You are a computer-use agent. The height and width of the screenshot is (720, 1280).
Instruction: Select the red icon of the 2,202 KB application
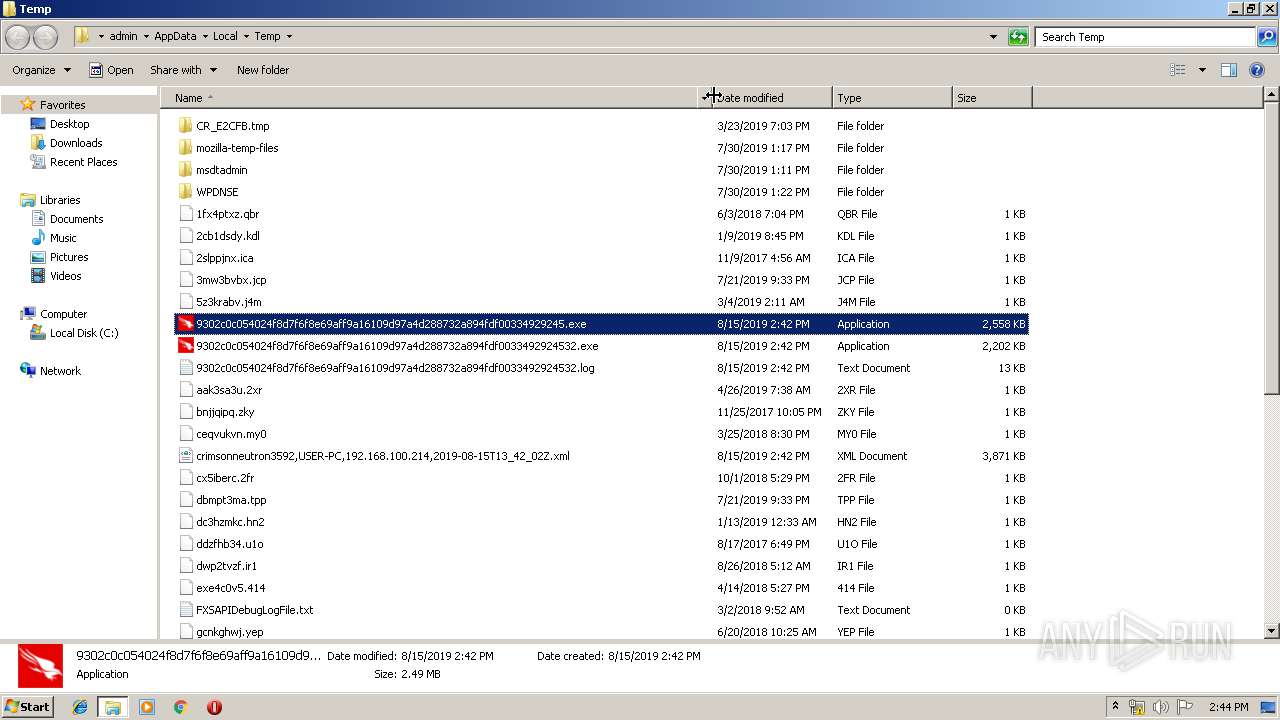click(x=185, y=346)
